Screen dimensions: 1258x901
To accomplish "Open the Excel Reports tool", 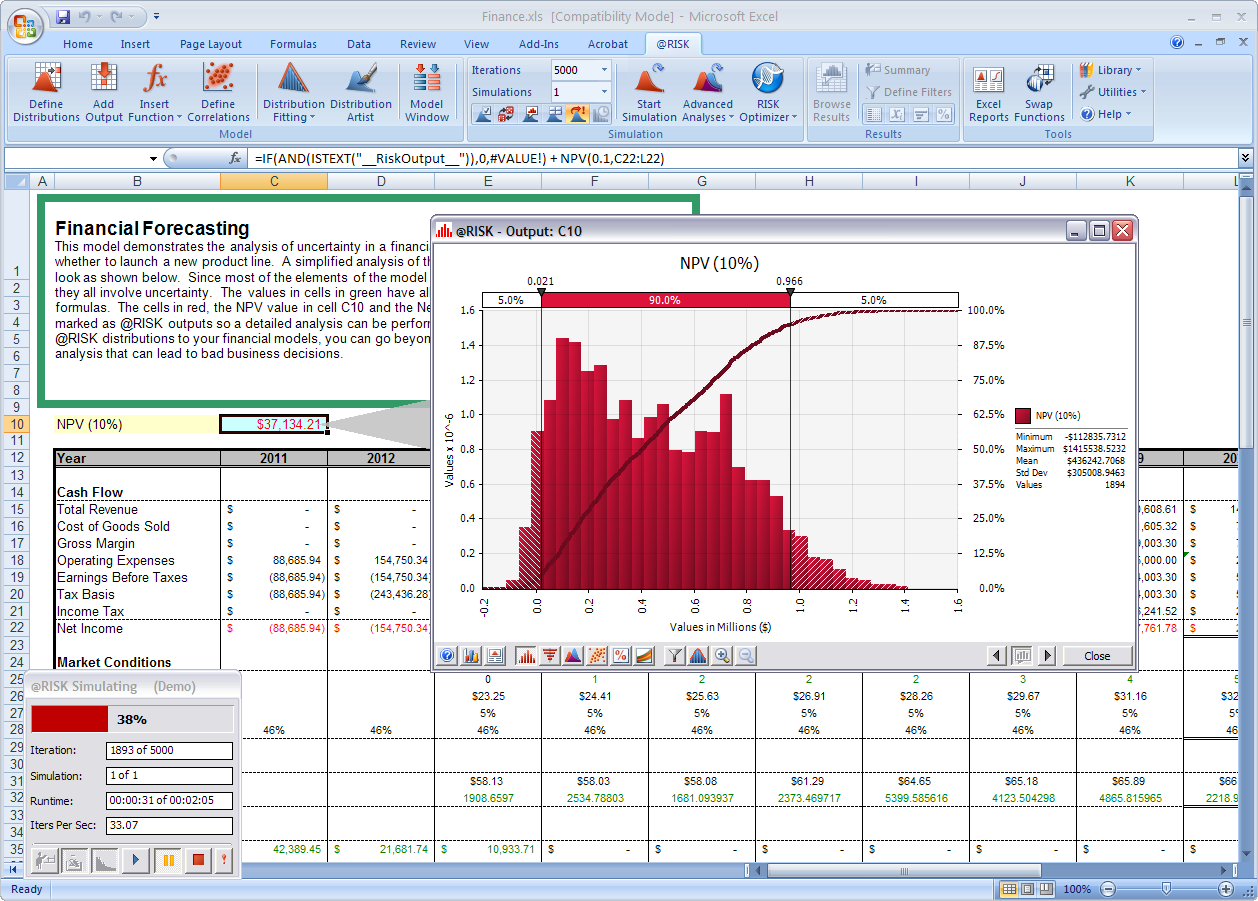I will [988, 92].
